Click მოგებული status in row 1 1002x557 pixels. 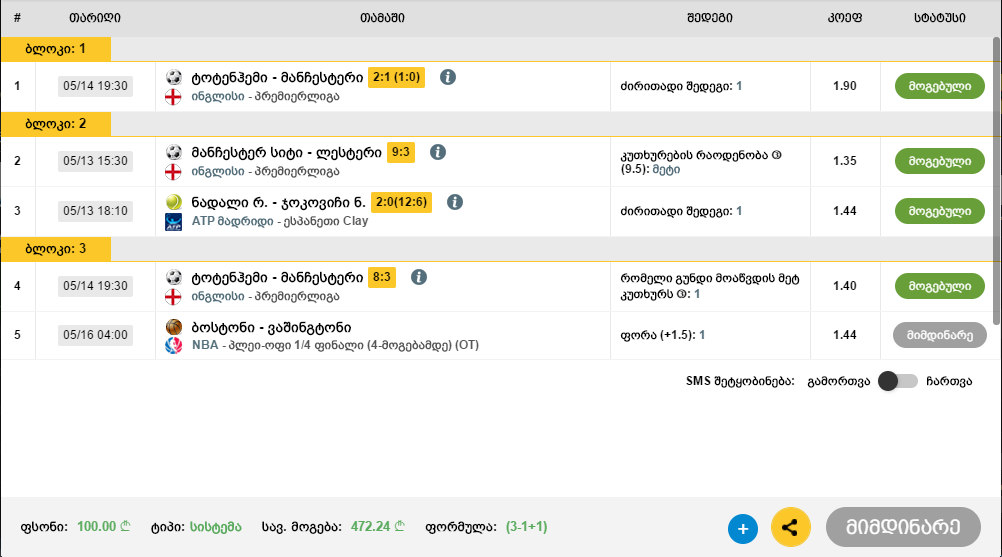[x=939, y=86]
